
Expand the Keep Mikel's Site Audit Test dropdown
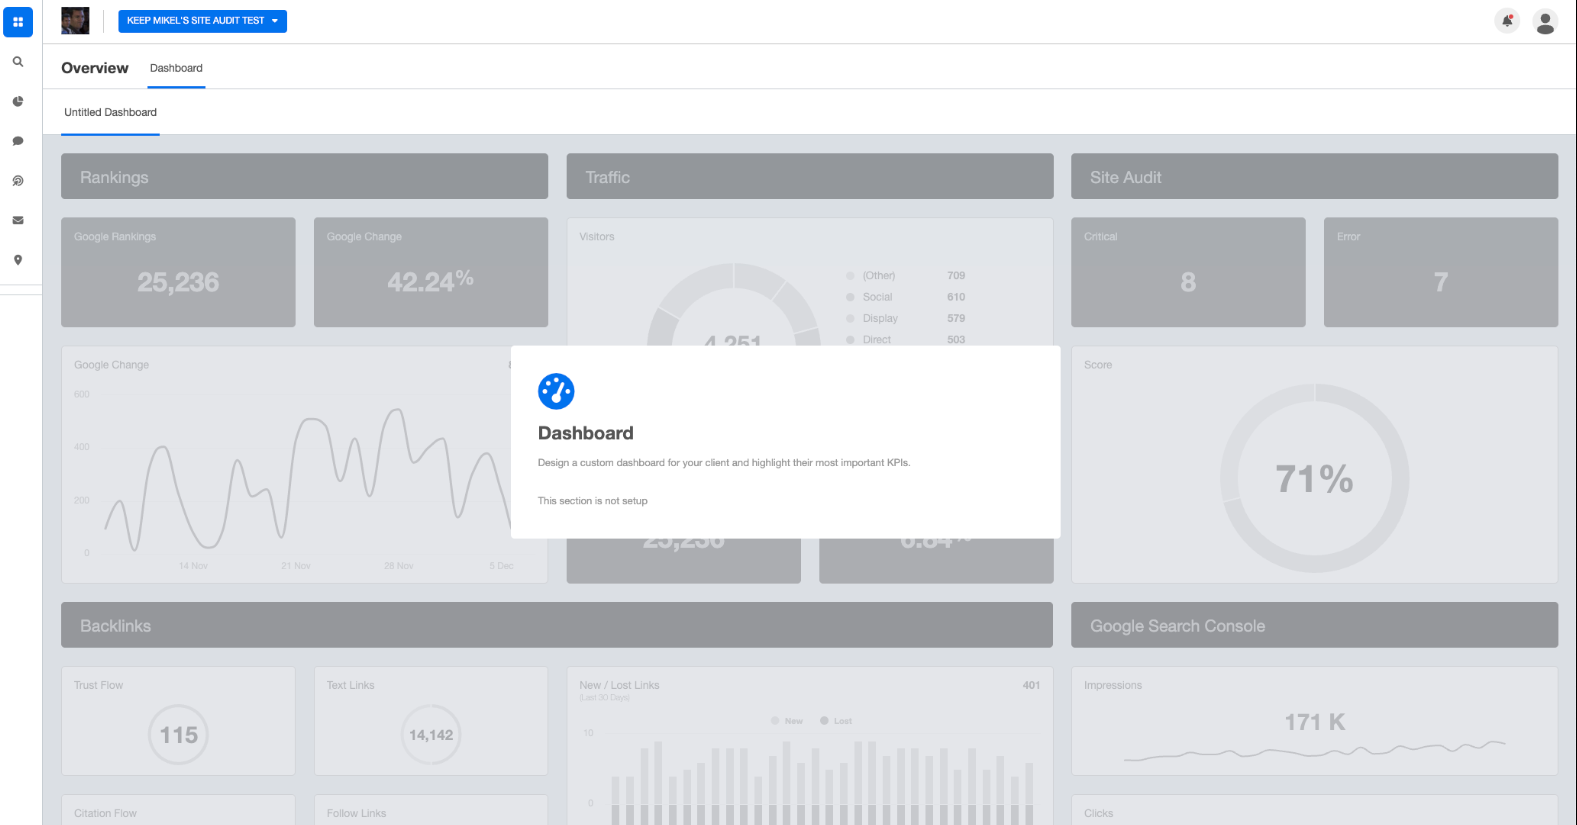coord(202,21)
